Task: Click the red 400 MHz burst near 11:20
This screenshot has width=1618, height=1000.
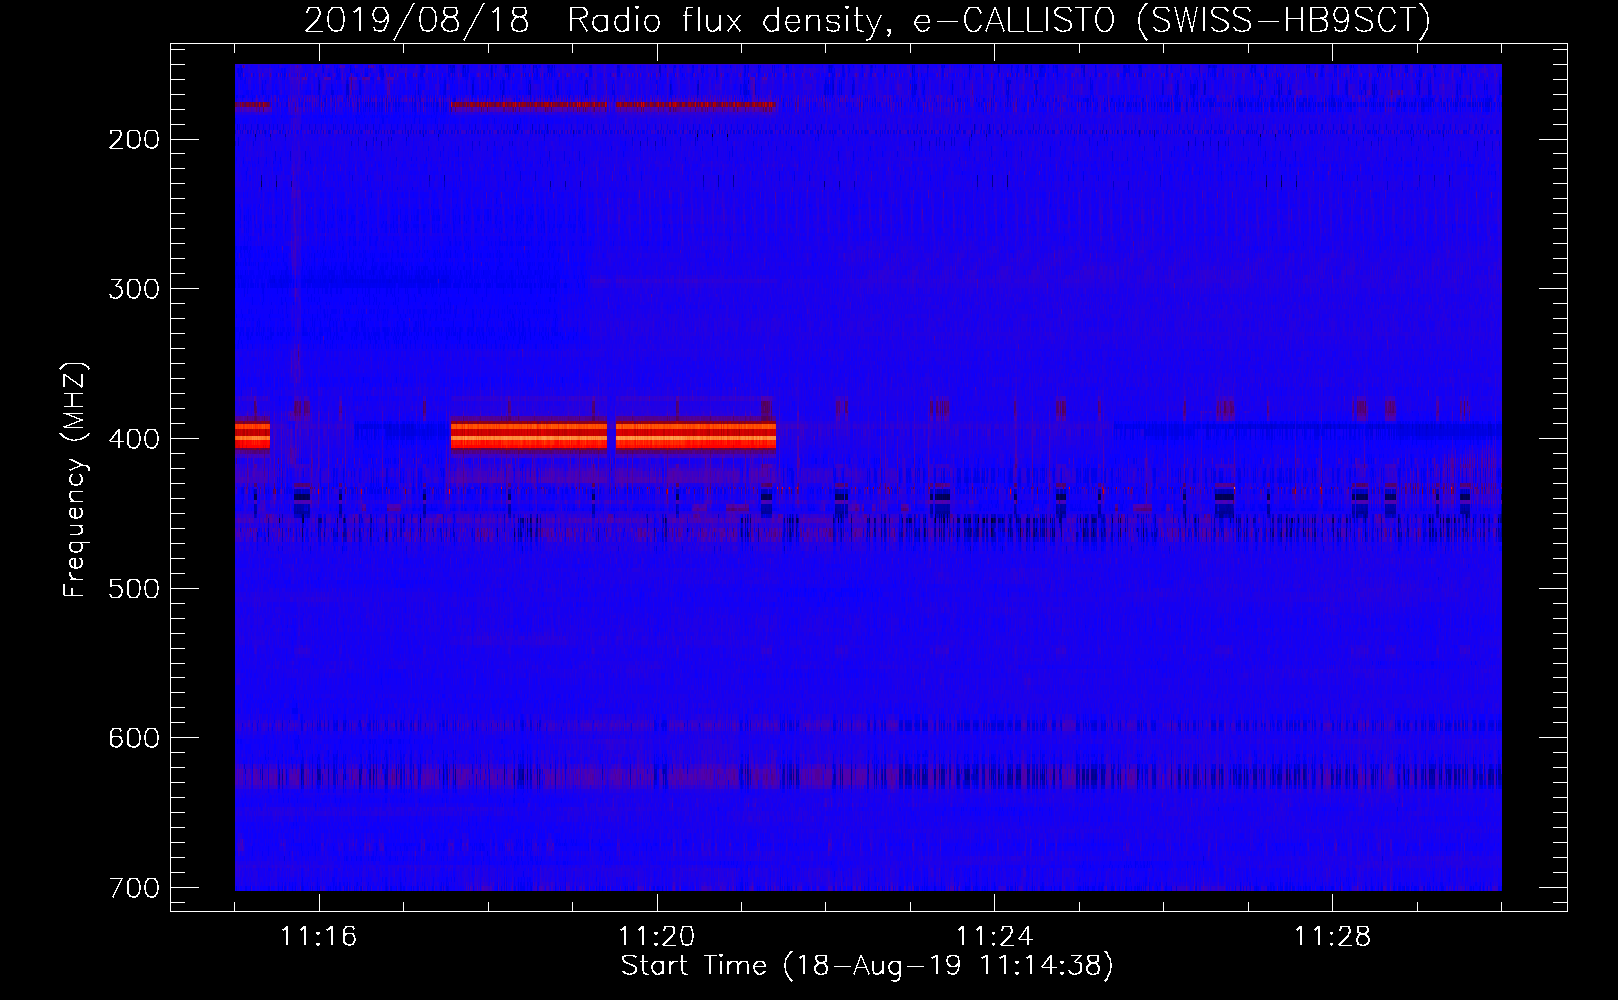Action: pyautogui.click(x=696, y=435)
